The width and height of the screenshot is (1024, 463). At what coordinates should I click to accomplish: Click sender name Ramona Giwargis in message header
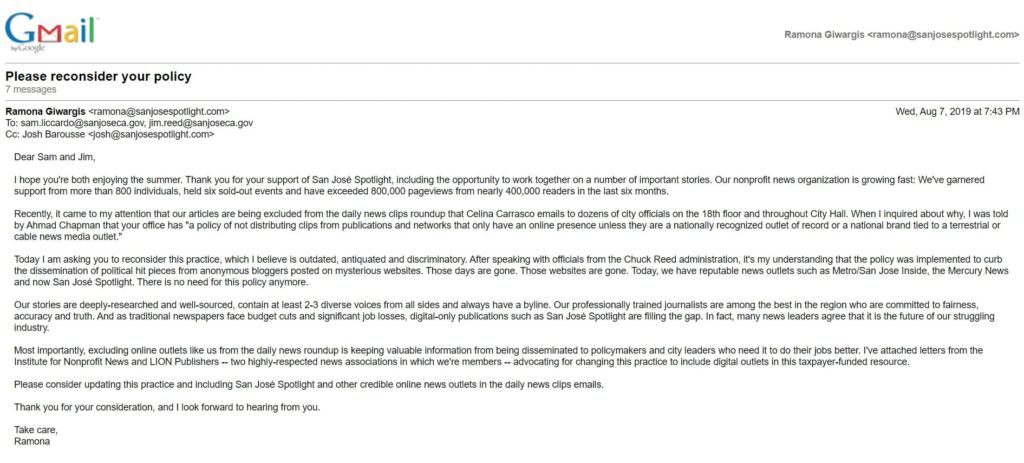[x=45, y=112]
